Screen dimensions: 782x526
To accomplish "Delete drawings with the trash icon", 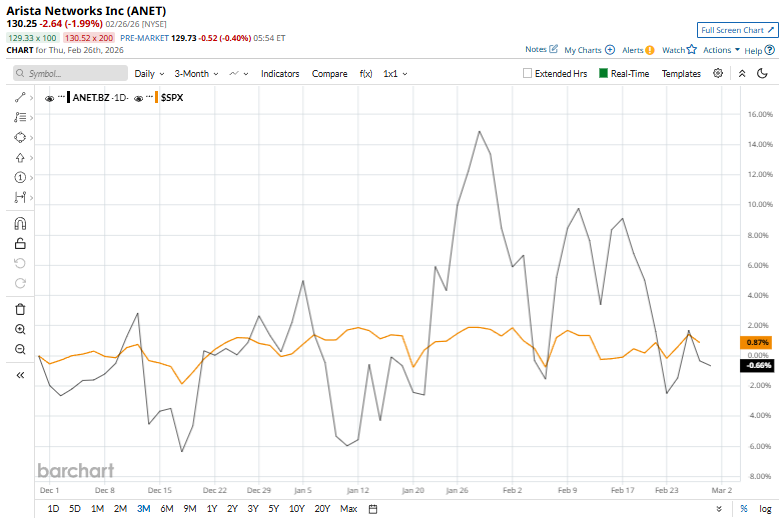I will (20, 309).
